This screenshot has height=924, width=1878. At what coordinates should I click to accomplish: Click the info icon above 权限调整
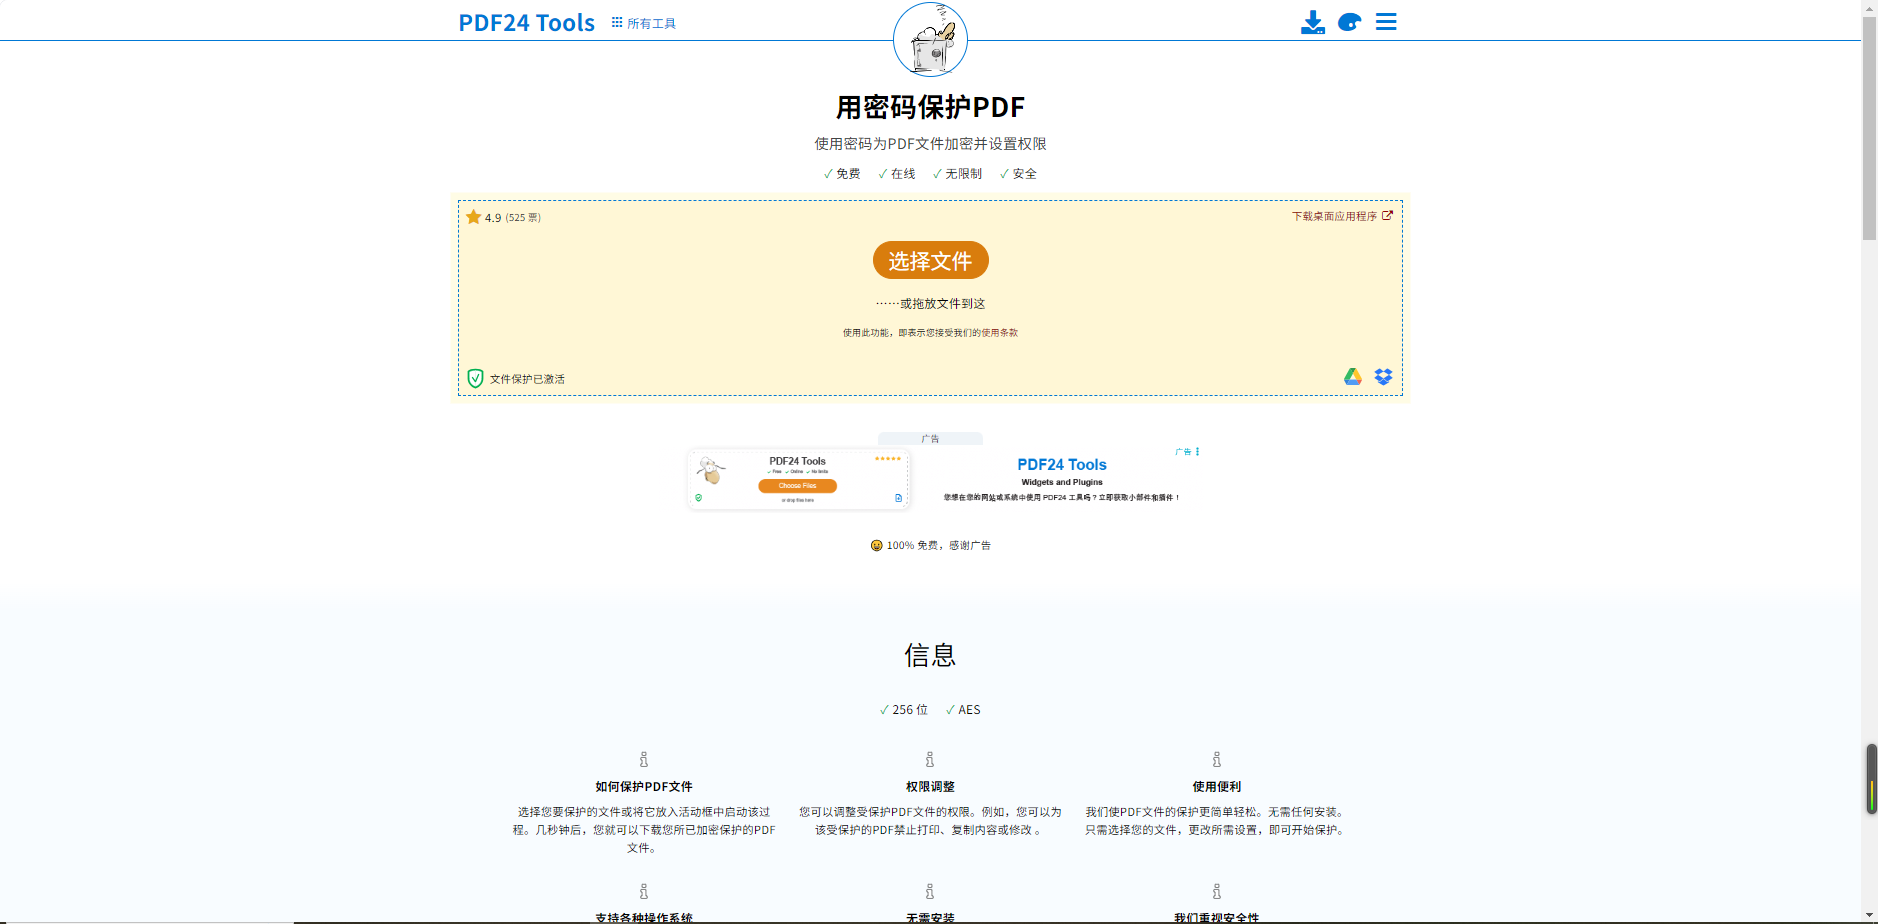point(930,760)
